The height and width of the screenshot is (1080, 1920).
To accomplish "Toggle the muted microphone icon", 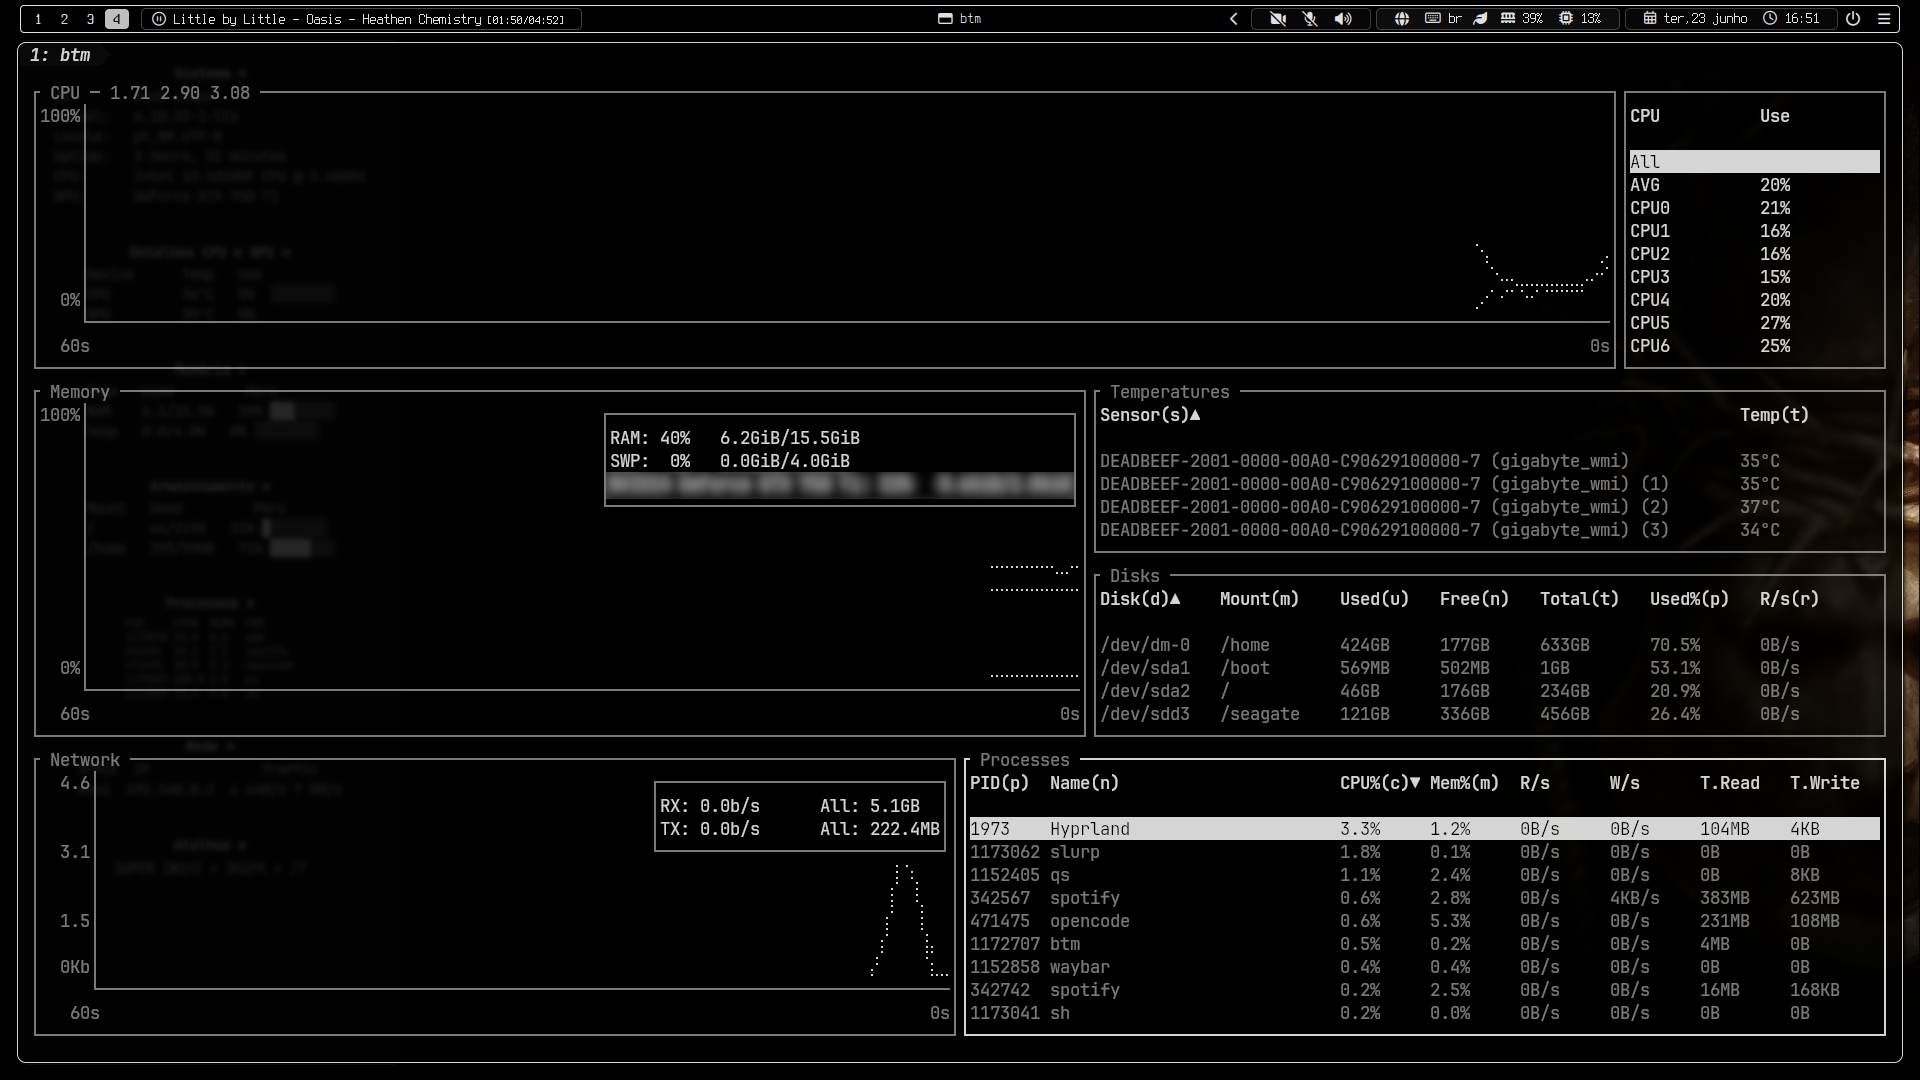I will pos(1310,19).
